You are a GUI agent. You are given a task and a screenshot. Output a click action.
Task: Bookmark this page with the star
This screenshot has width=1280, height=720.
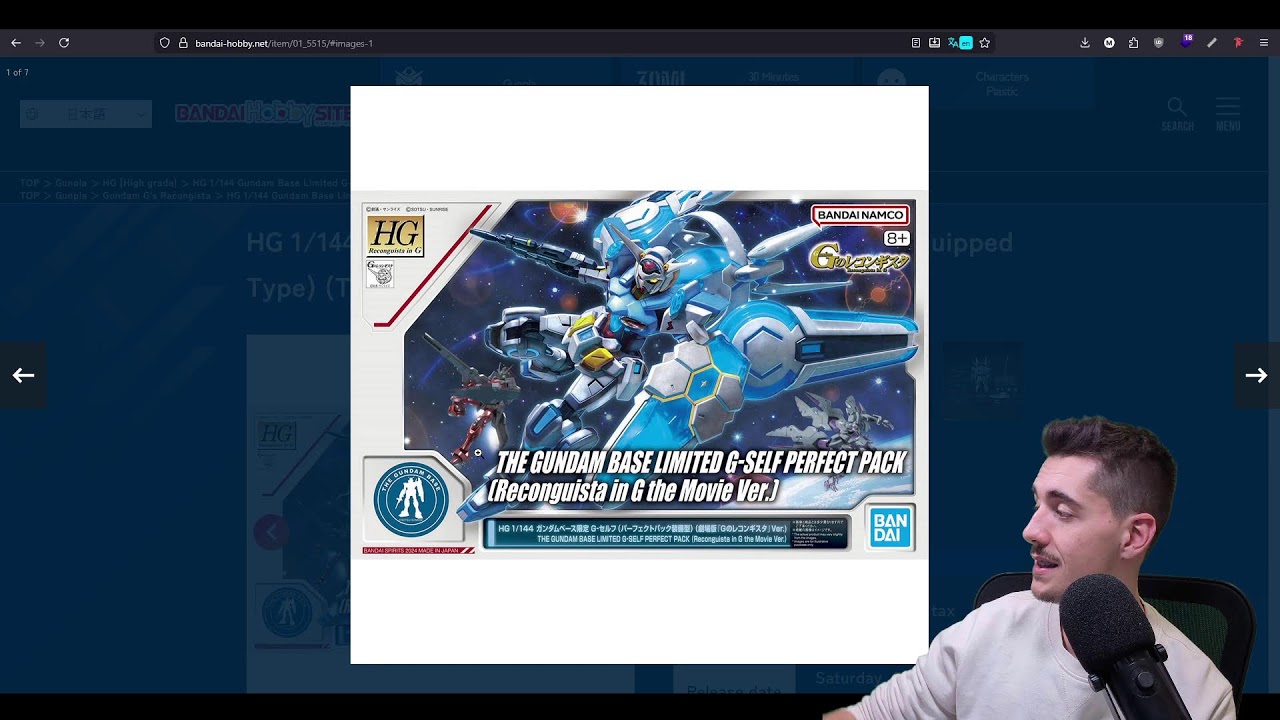985,43
